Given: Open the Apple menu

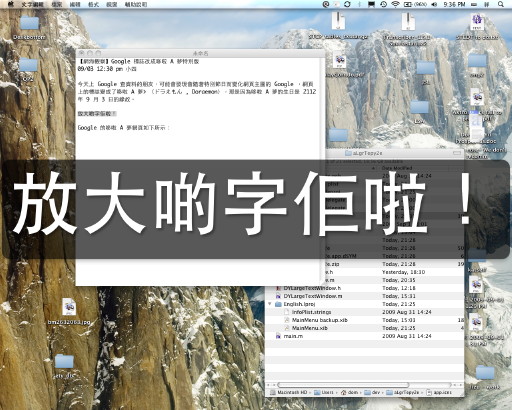Looking at the screenshot, I should coord(11,4).
